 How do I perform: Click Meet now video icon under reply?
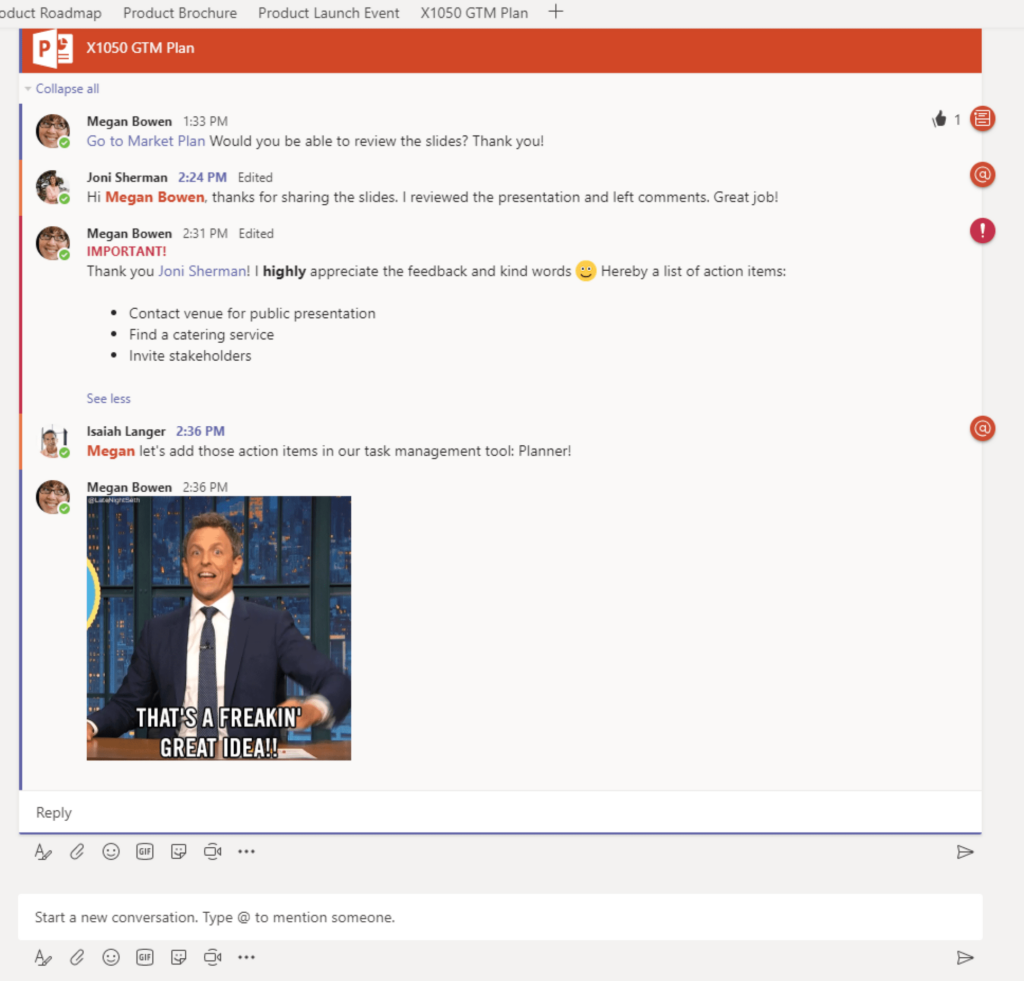tap(212, 852)
